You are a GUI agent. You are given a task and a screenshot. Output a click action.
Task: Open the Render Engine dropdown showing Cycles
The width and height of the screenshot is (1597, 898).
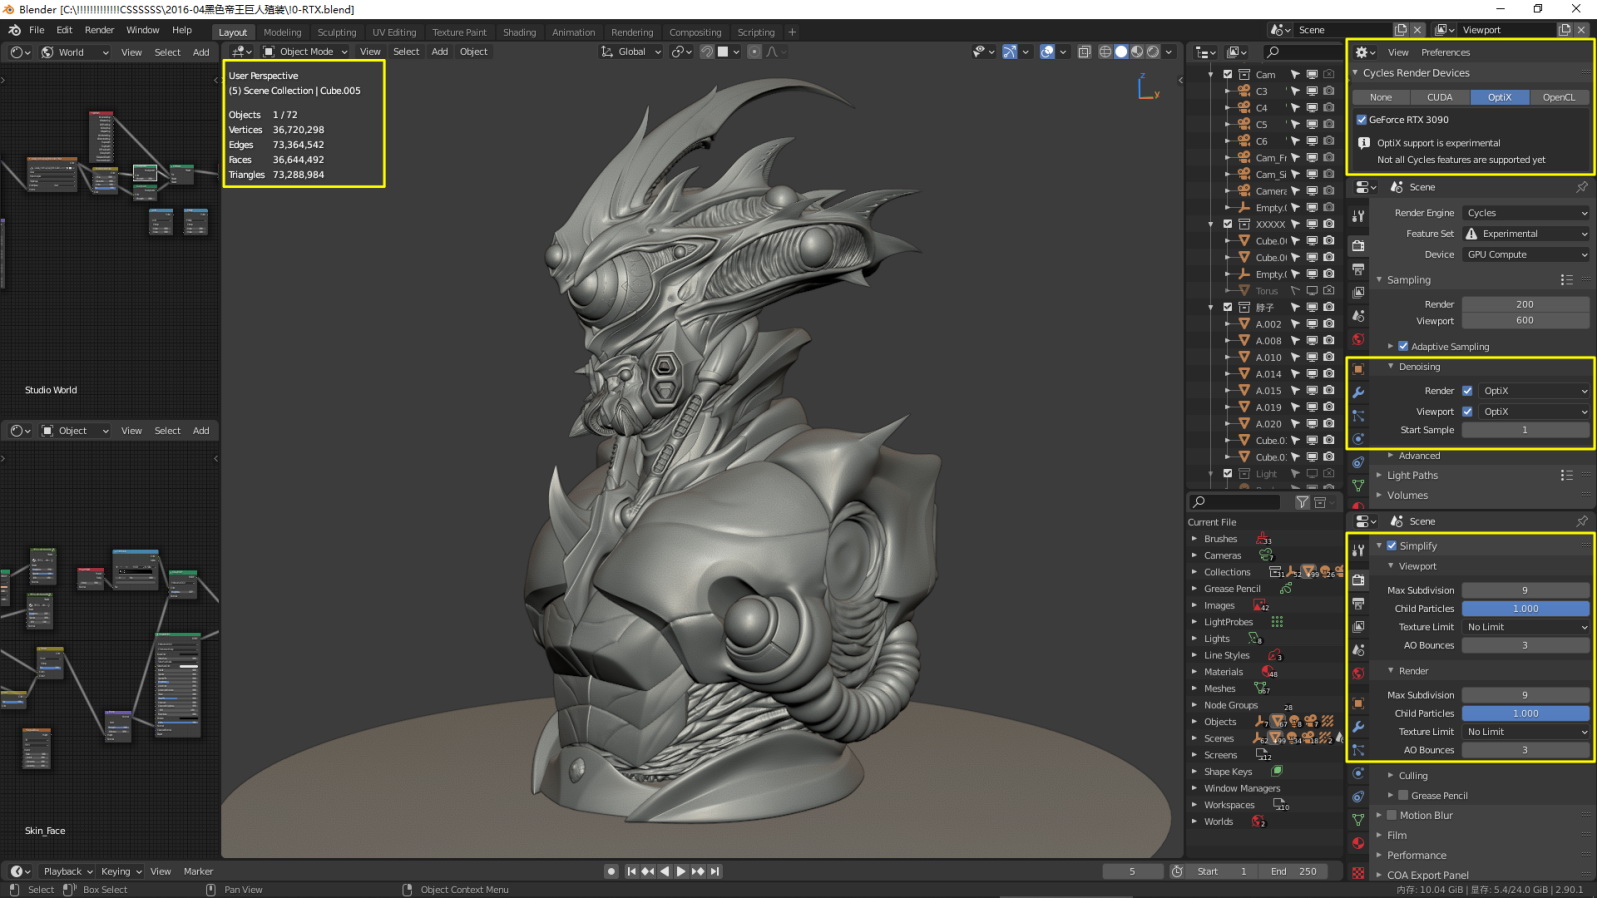[x=1526, y=213]
